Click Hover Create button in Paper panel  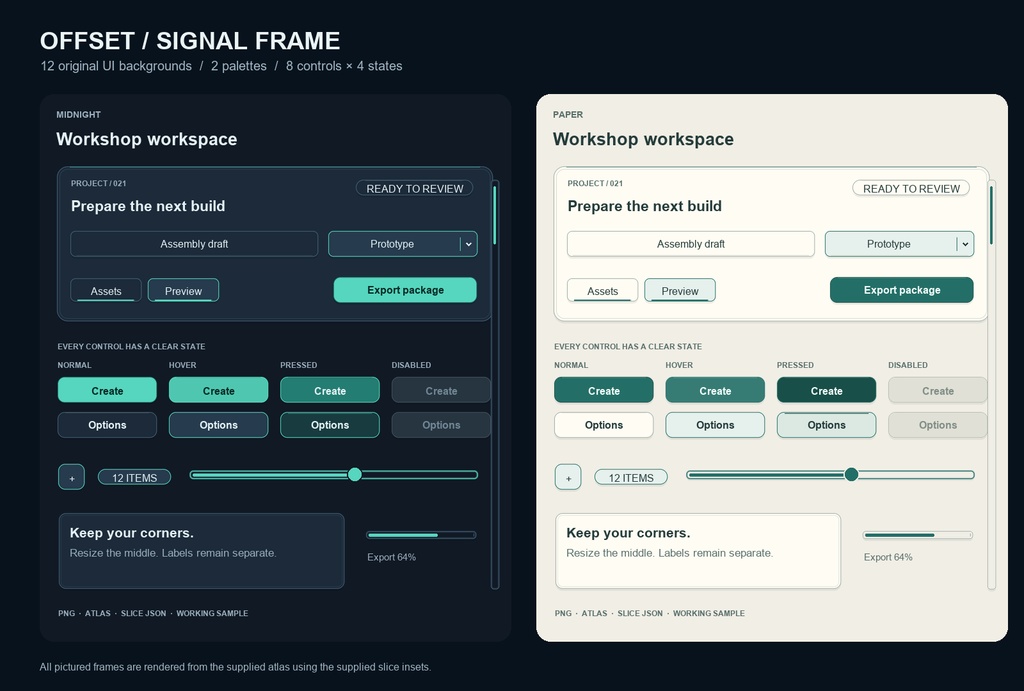(715, 390)
